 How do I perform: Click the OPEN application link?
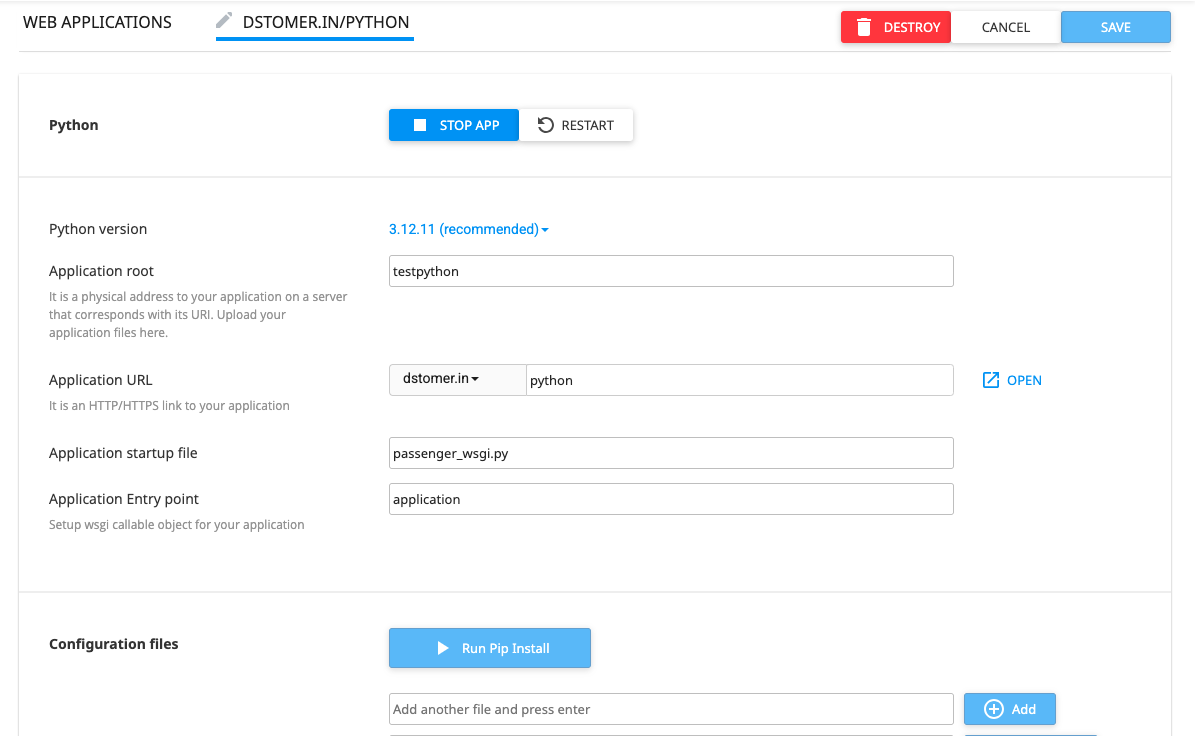click(x=1023, y=380)
